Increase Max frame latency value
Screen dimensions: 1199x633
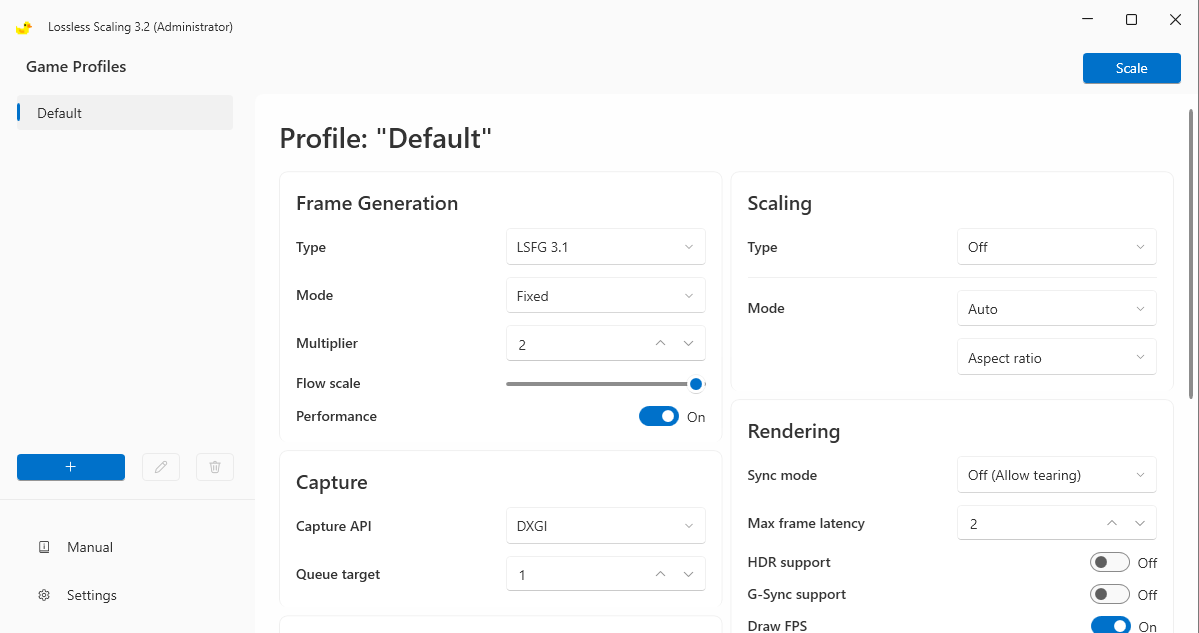pyautogui.click(x=1112, y=524)
